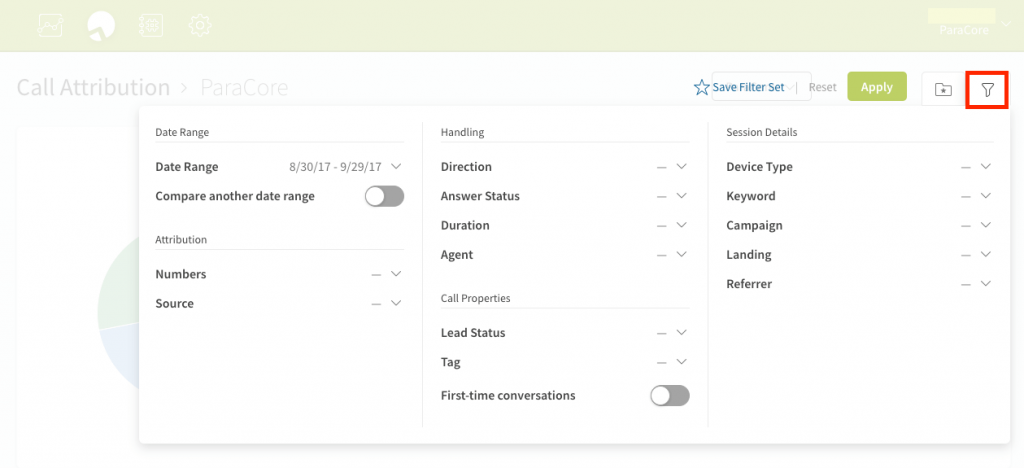This screenshot has height=468, width=1024.
Task: Open the call attribution pie logo icon
Action: (101, 26)
